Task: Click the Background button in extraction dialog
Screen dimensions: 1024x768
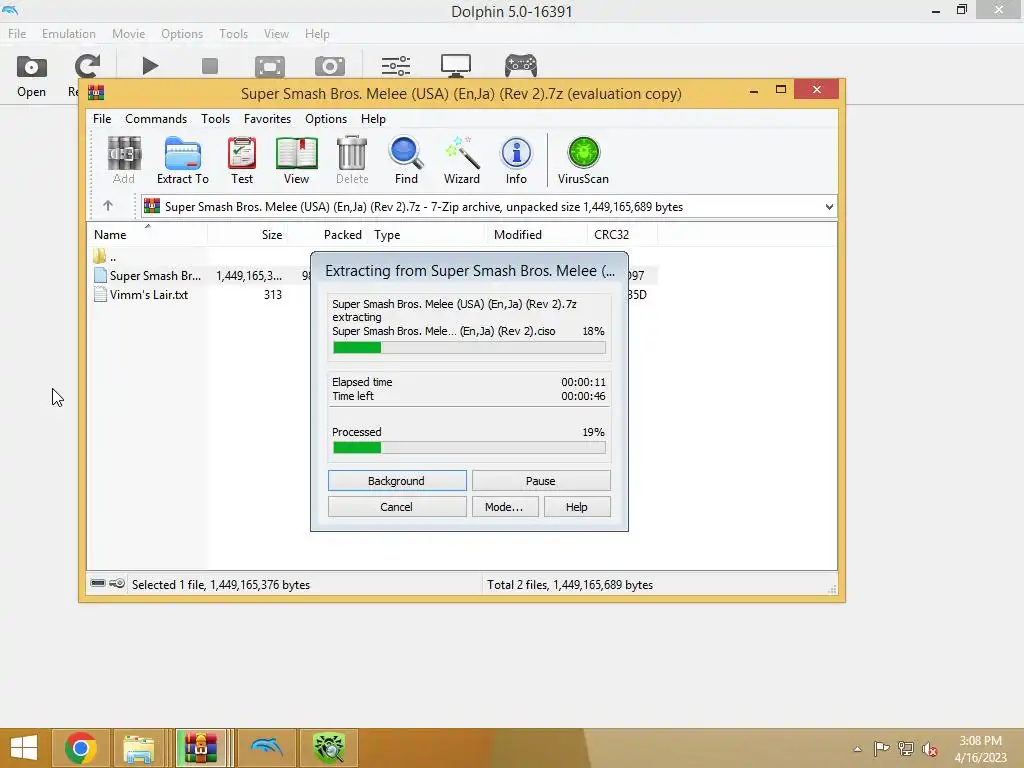Action: pos(397,481)
